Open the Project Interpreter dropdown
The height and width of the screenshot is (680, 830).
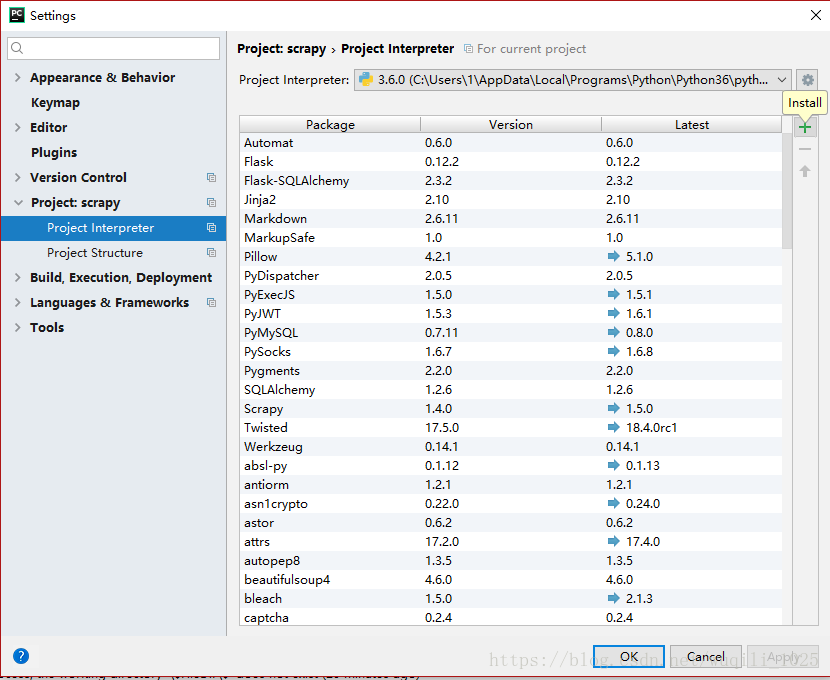[573, 80]
